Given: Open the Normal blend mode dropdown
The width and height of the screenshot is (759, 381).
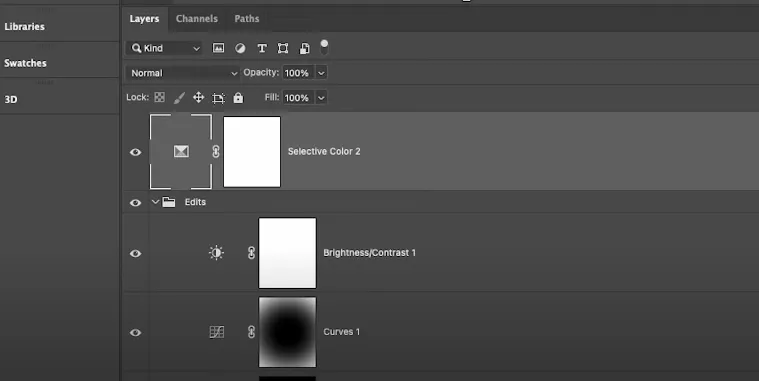Looking at the screenshot, I should [x=183, y=73].
